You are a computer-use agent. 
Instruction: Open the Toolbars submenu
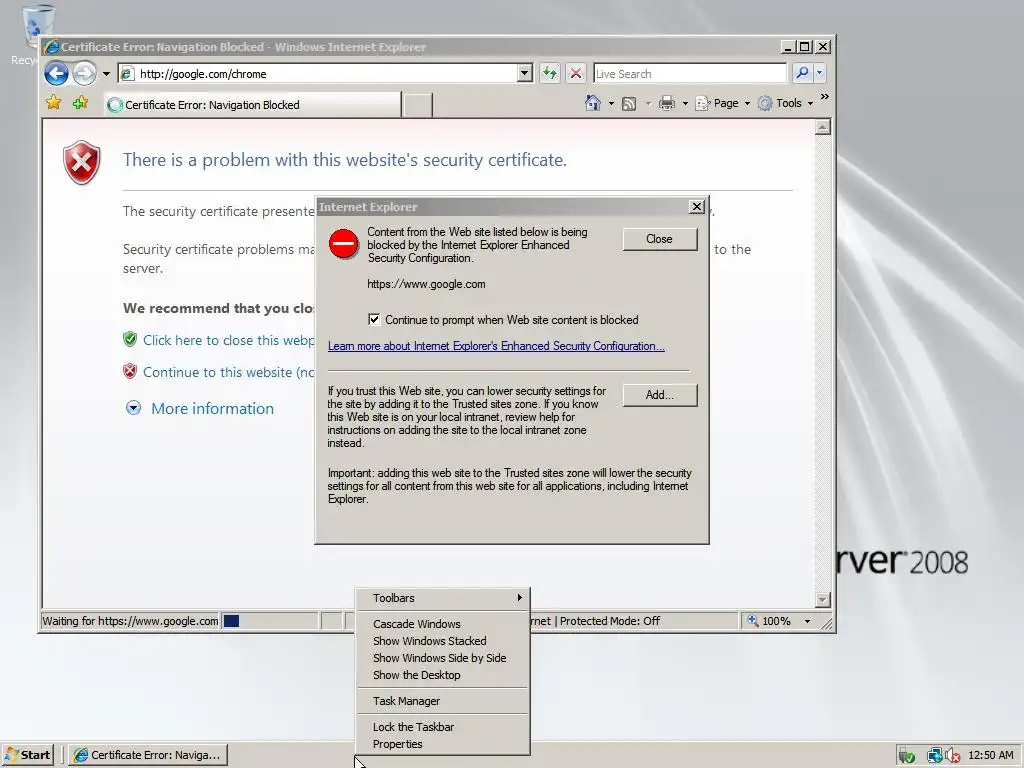click(x=444, y=598)
